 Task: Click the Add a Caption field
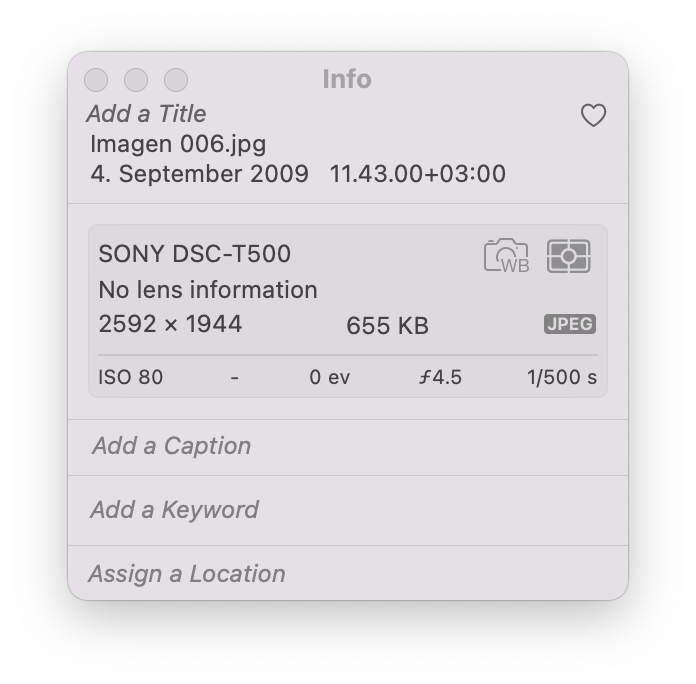(x=171, y=446)
